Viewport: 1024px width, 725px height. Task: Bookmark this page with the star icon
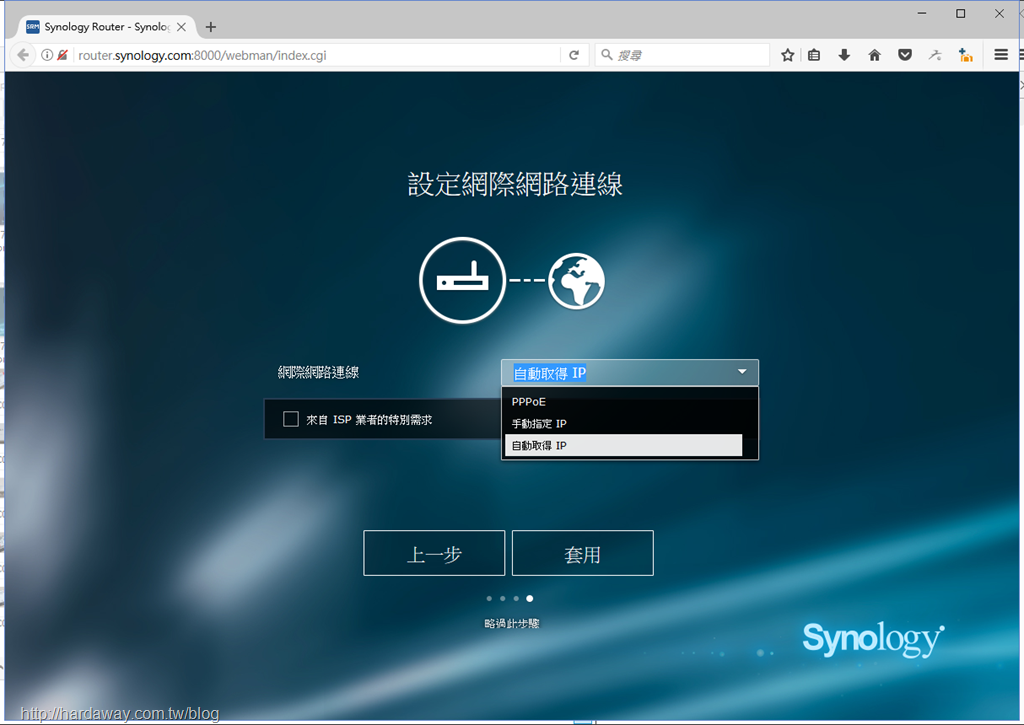[788, 55]
